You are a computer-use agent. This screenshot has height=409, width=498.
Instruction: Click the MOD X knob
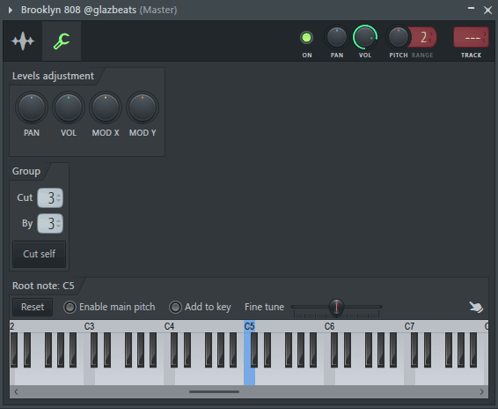(x=105, y=108)
